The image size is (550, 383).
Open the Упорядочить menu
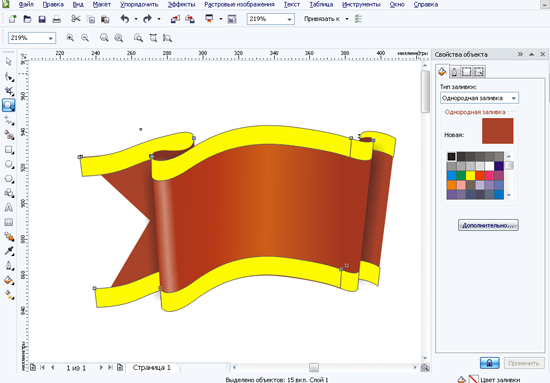coord(139,5)
